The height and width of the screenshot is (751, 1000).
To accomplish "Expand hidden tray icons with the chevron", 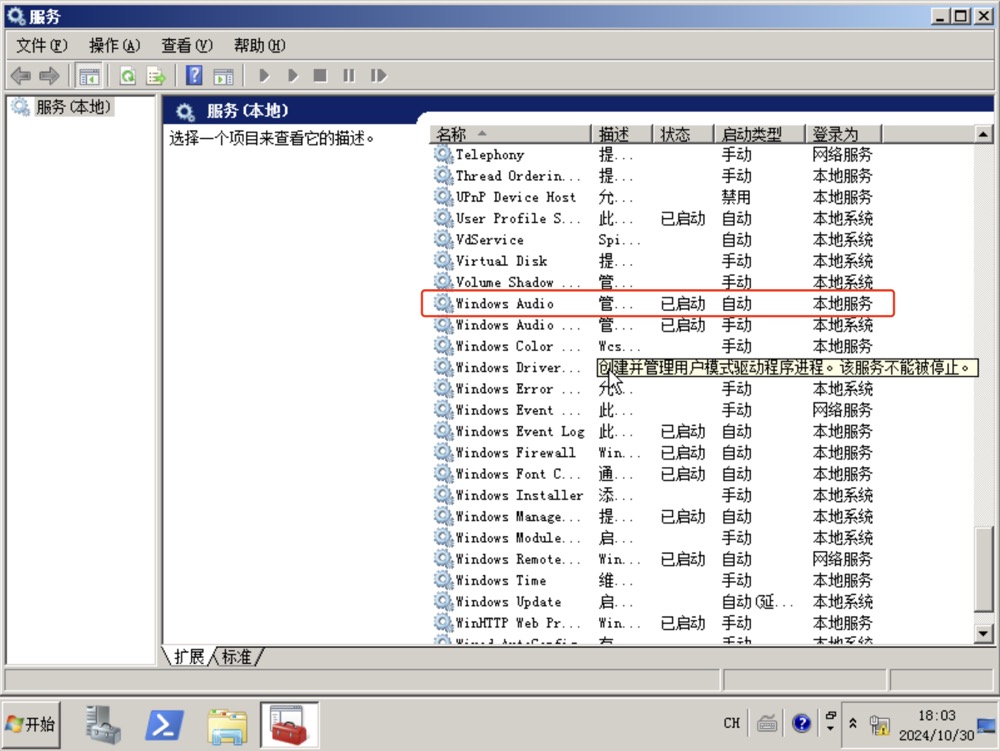I will pyautogui.click(x=853, y=724).
